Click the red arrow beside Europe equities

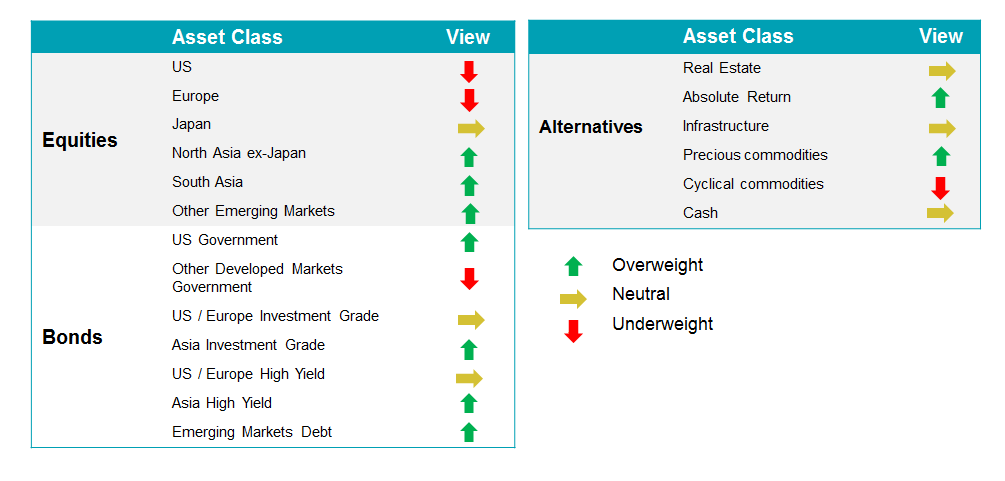pos(469,101)
